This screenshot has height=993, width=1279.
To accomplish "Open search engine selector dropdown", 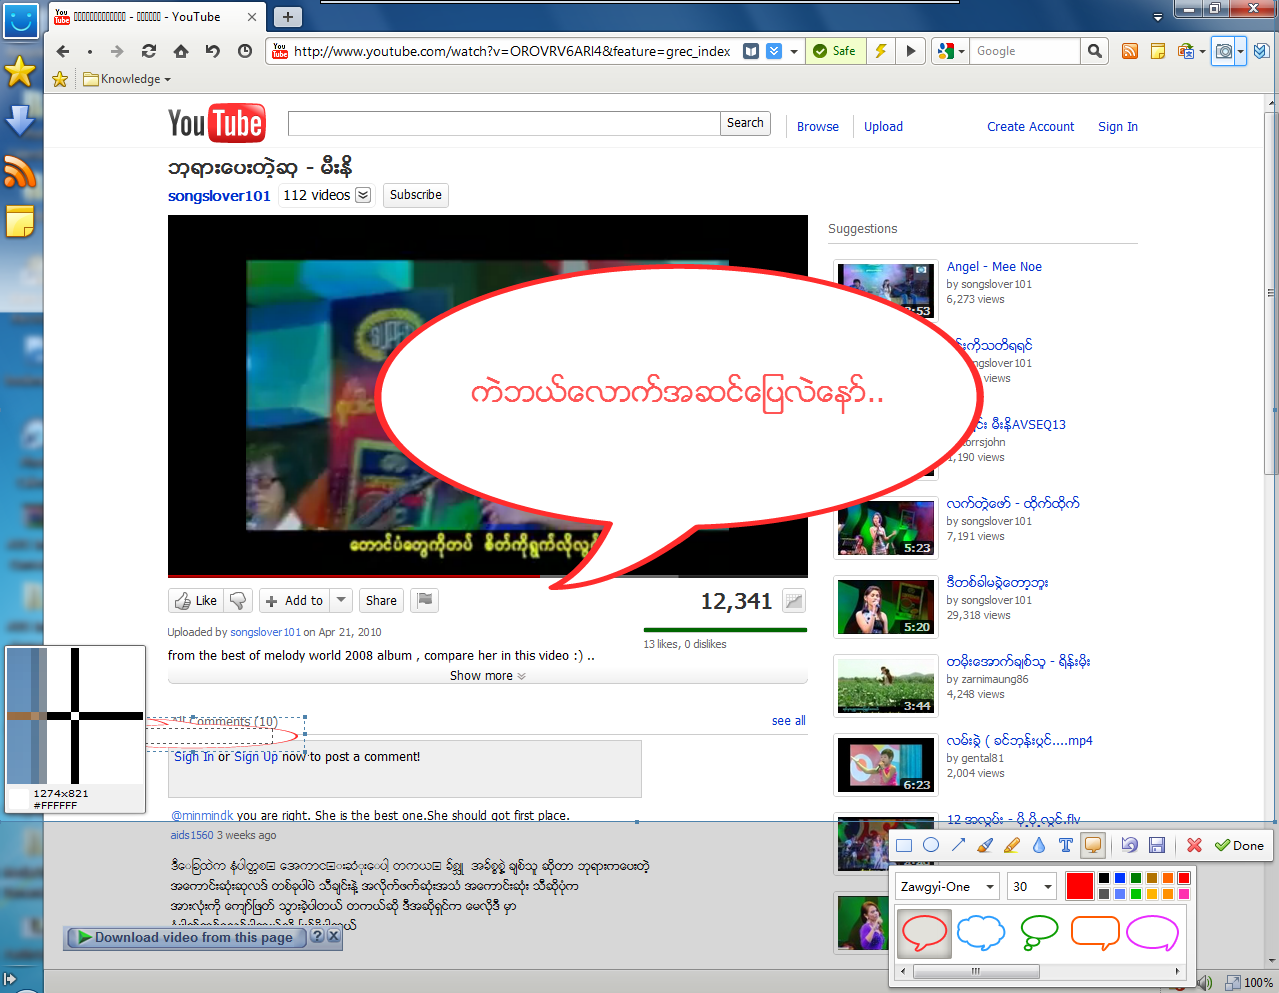I will 950,51.
